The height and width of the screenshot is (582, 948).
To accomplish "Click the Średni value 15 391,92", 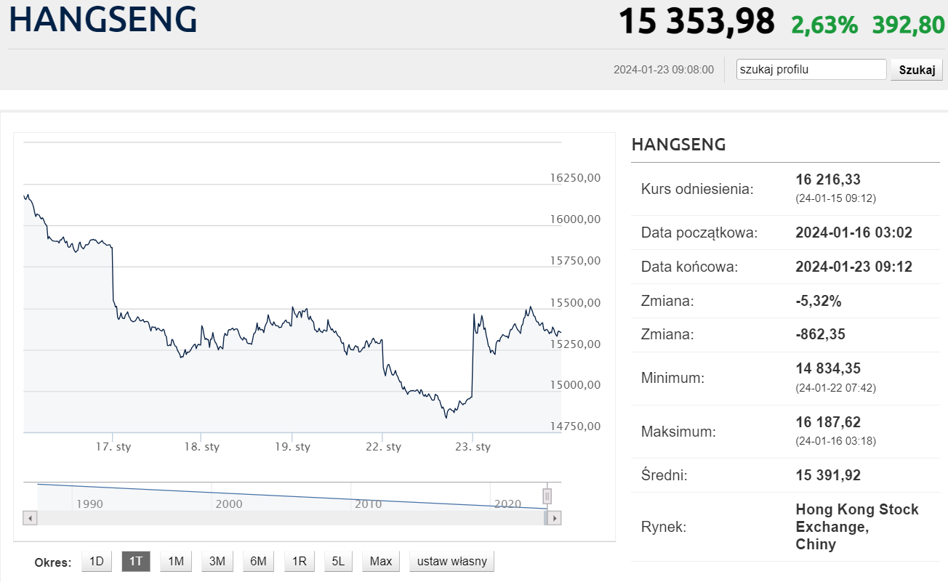I will pyautogui.click(x=828, y=475).
